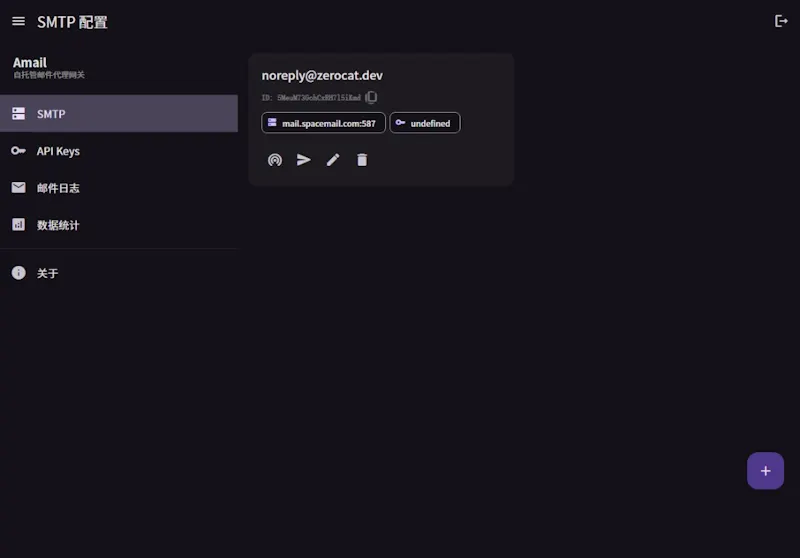Open the SMTP sidebar item
The width and height of the screenshot is (800, 558).
119,113
